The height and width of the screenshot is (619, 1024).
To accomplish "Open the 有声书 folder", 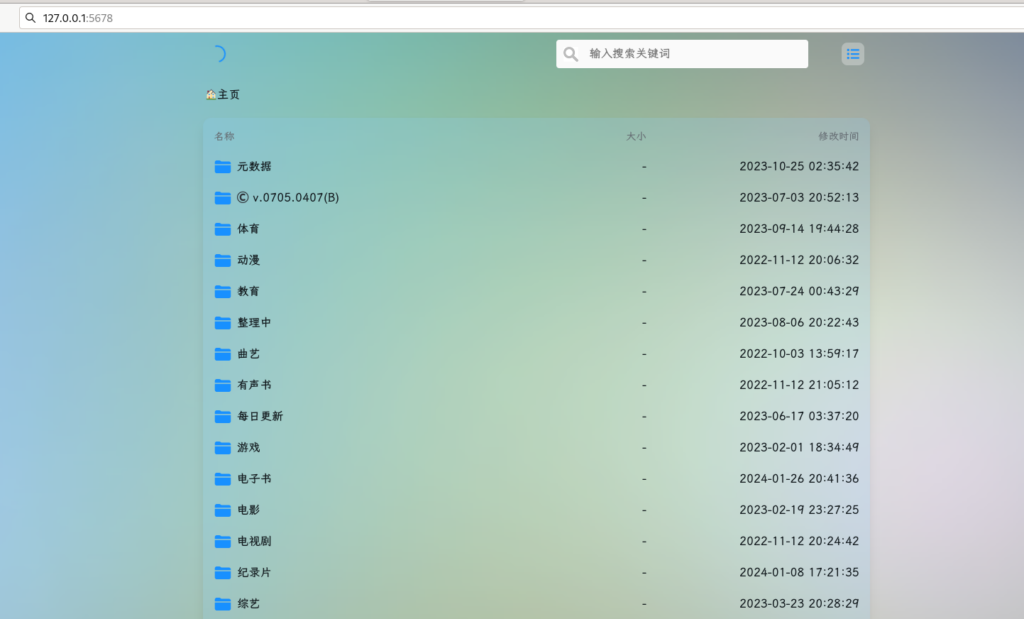I will (254, 385).
